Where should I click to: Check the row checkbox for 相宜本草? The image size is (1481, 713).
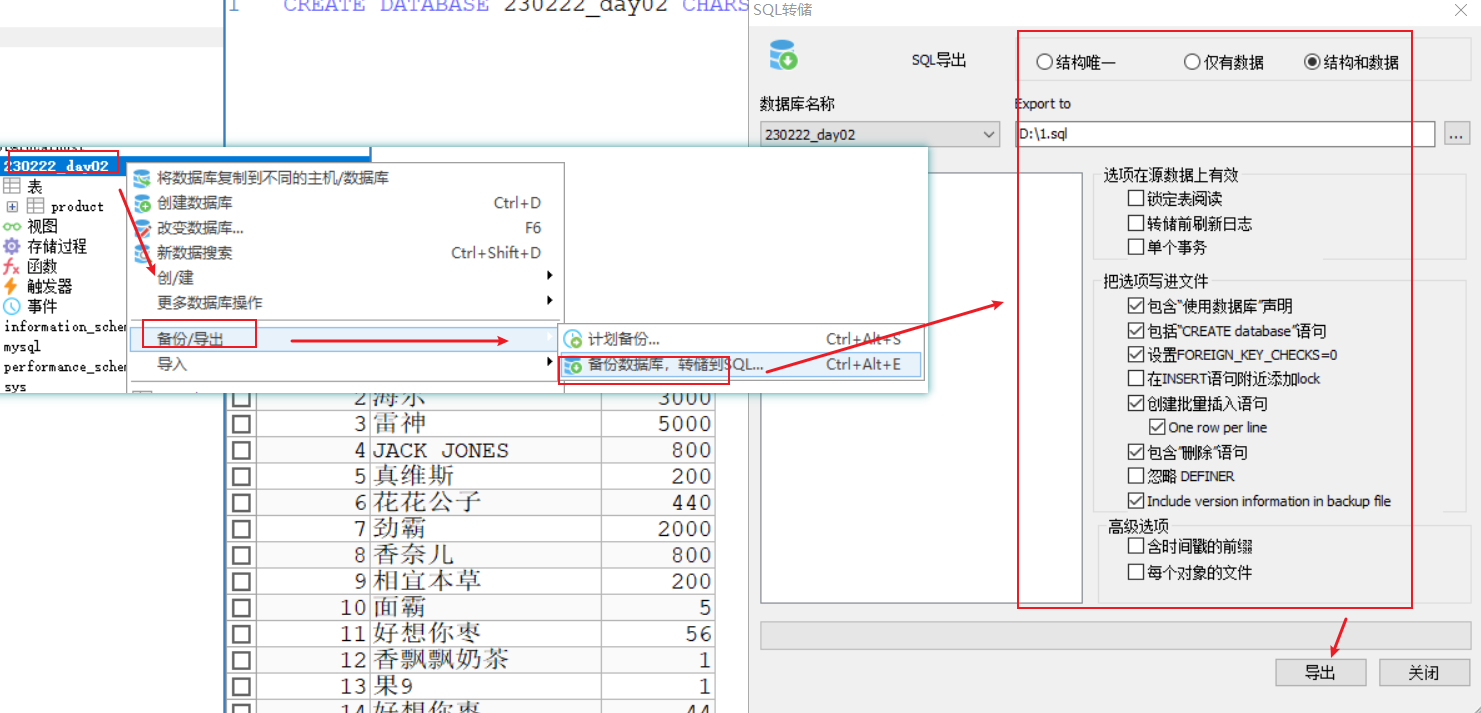[241, 580]
